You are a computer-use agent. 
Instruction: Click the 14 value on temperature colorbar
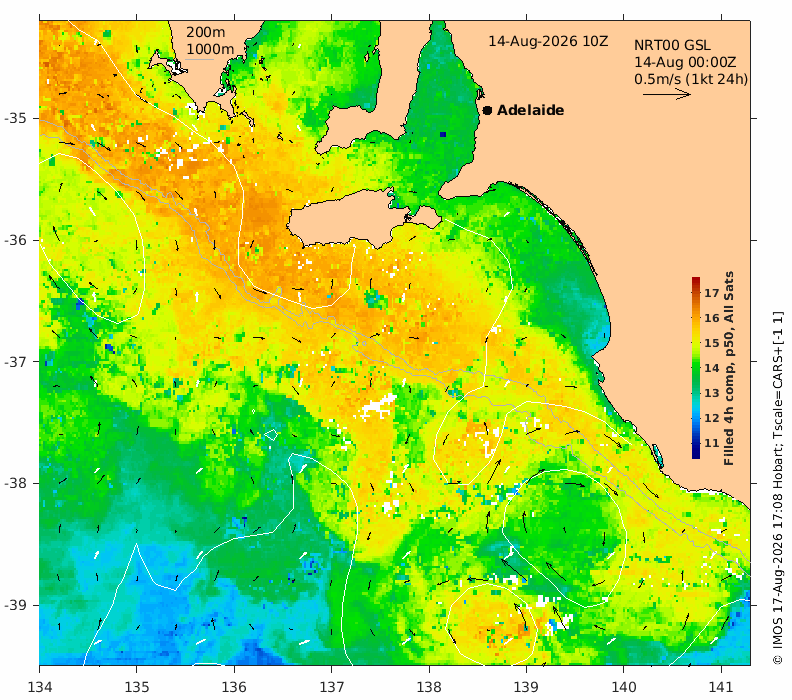pos(712,368)
